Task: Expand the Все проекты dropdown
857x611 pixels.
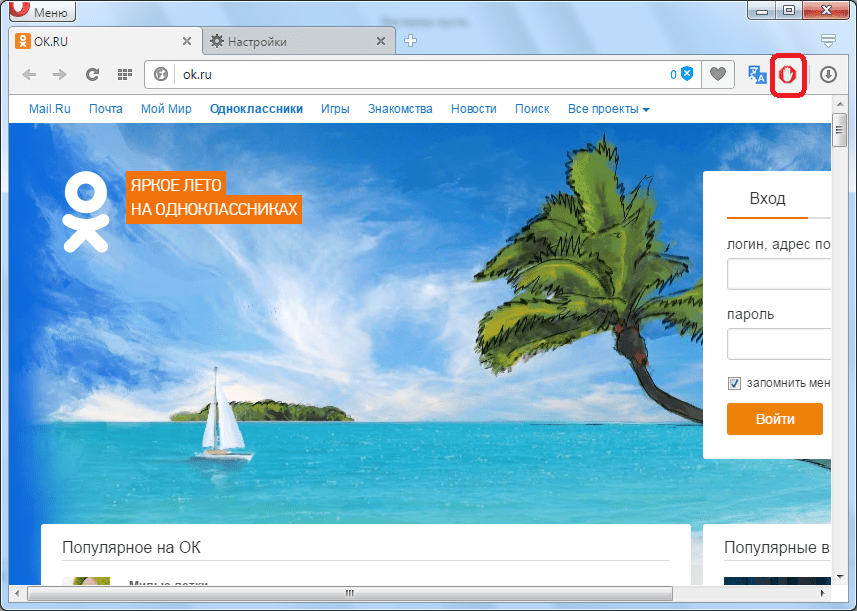Action: 608,109
